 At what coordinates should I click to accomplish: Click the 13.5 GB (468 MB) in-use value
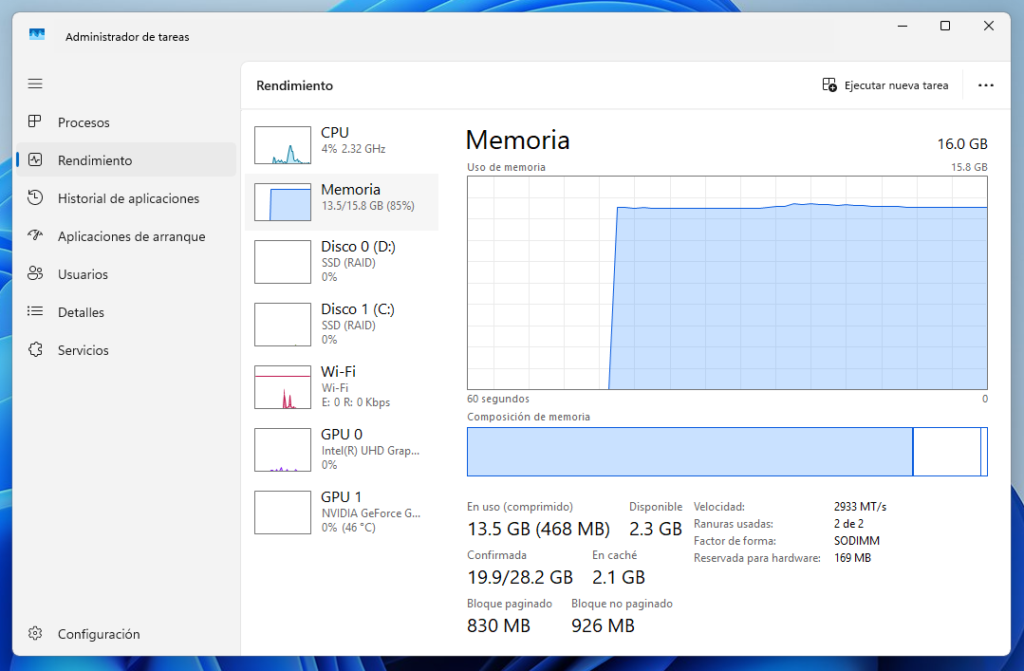tap(538, 529)
